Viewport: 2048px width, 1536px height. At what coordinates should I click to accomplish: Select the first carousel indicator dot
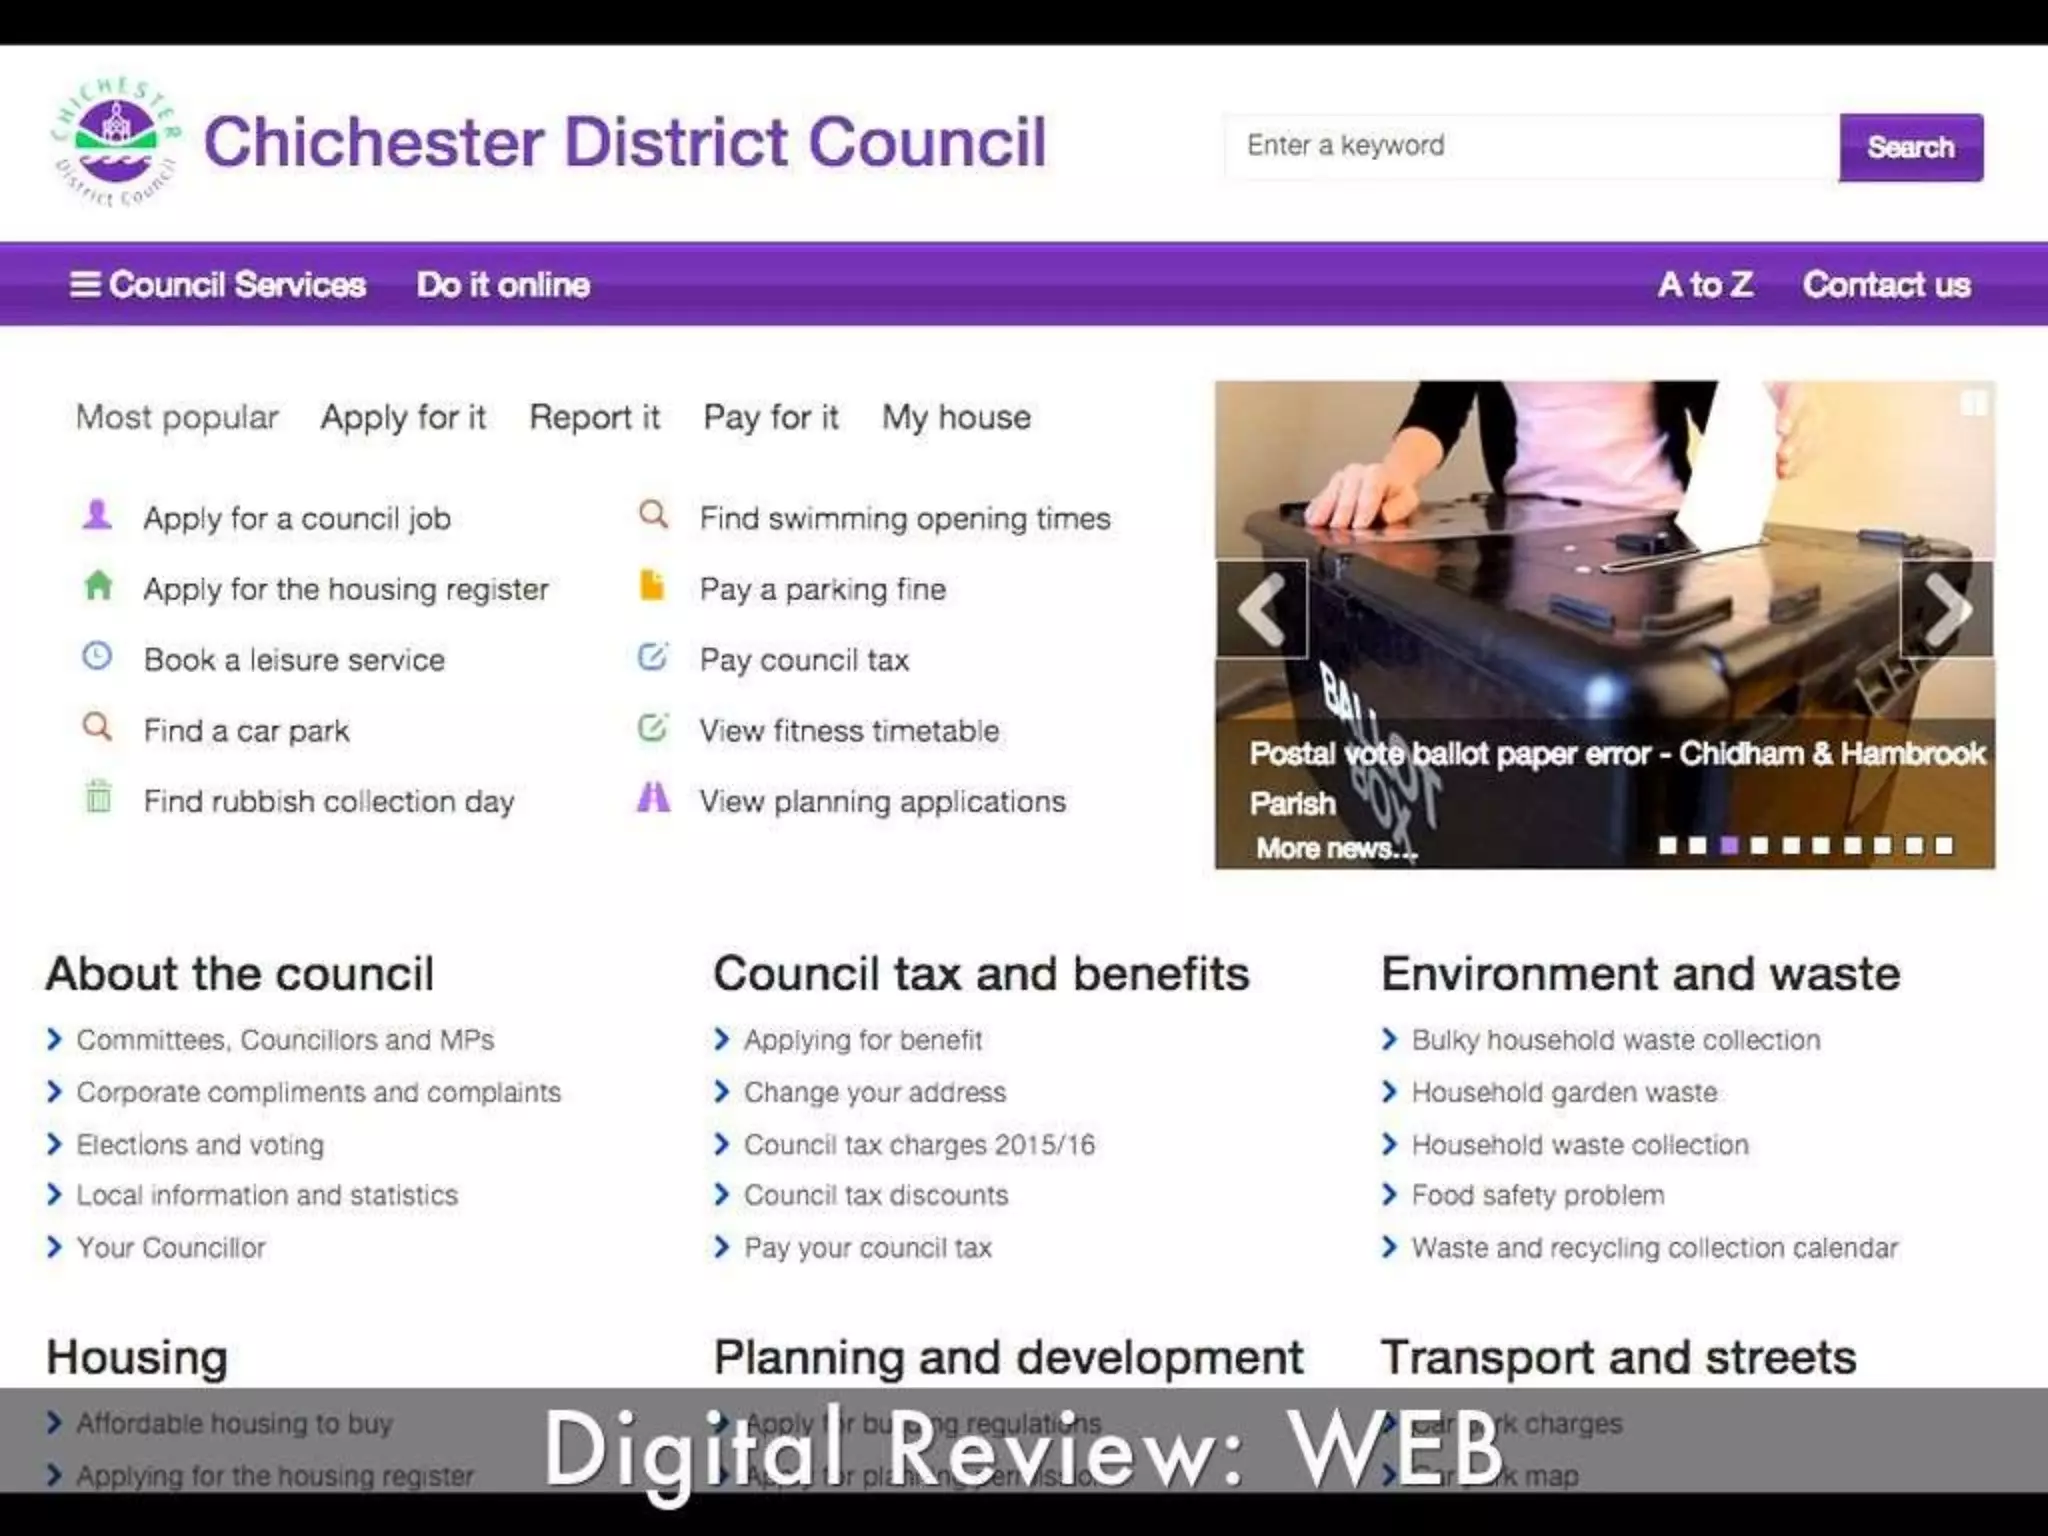(1667, 846)
